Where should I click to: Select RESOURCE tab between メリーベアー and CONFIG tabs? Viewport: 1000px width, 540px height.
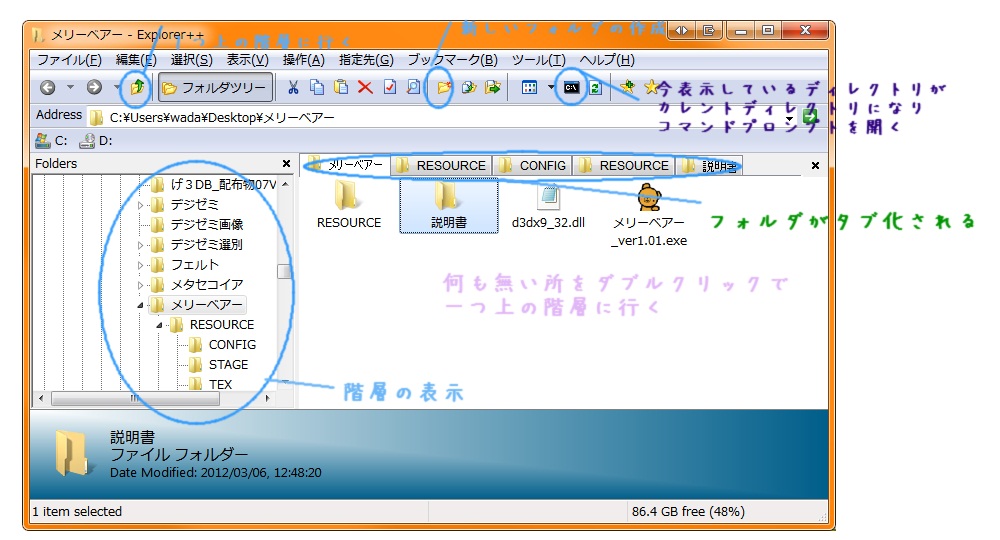[441, 166]
